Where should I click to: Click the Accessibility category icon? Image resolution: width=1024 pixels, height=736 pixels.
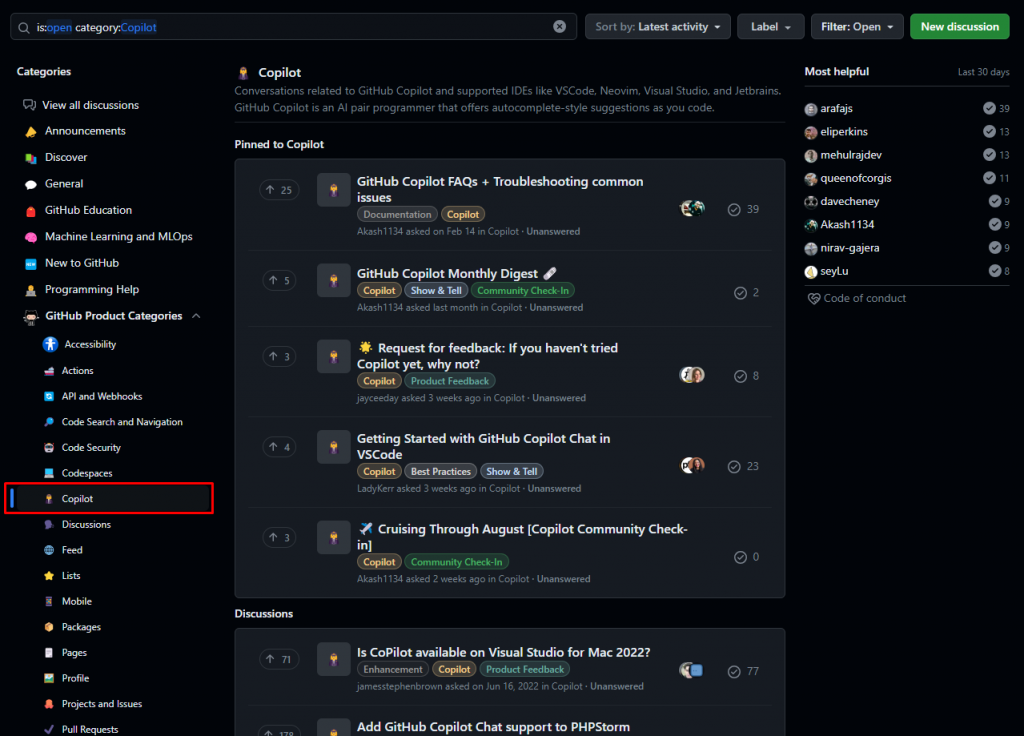point(50,344)
